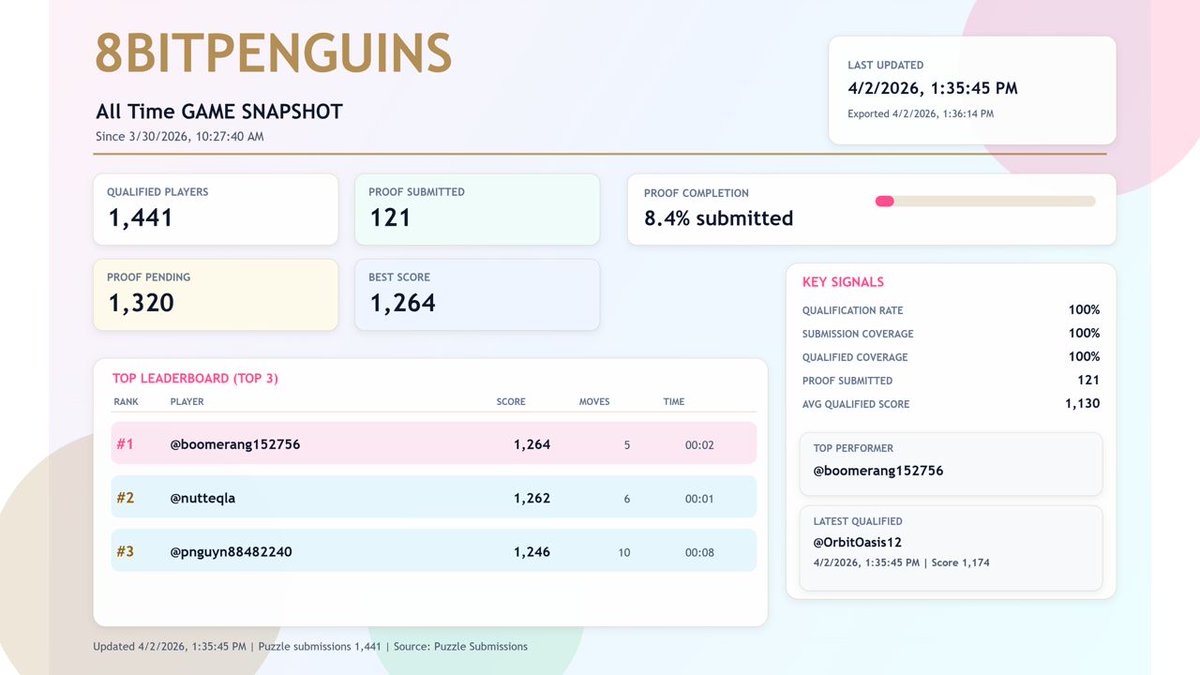Select the Proof Pending card
Screen dimensions: 1200x675
click(x=215, y=294)
